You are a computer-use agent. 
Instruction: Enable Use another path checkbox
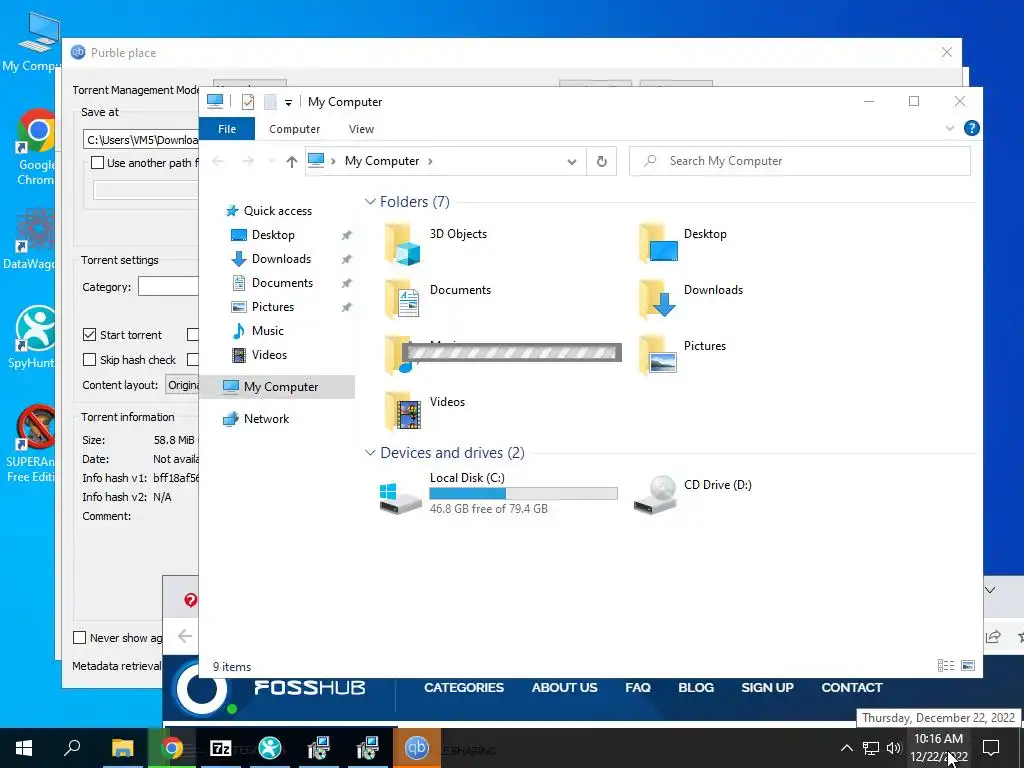click(97, 163)
